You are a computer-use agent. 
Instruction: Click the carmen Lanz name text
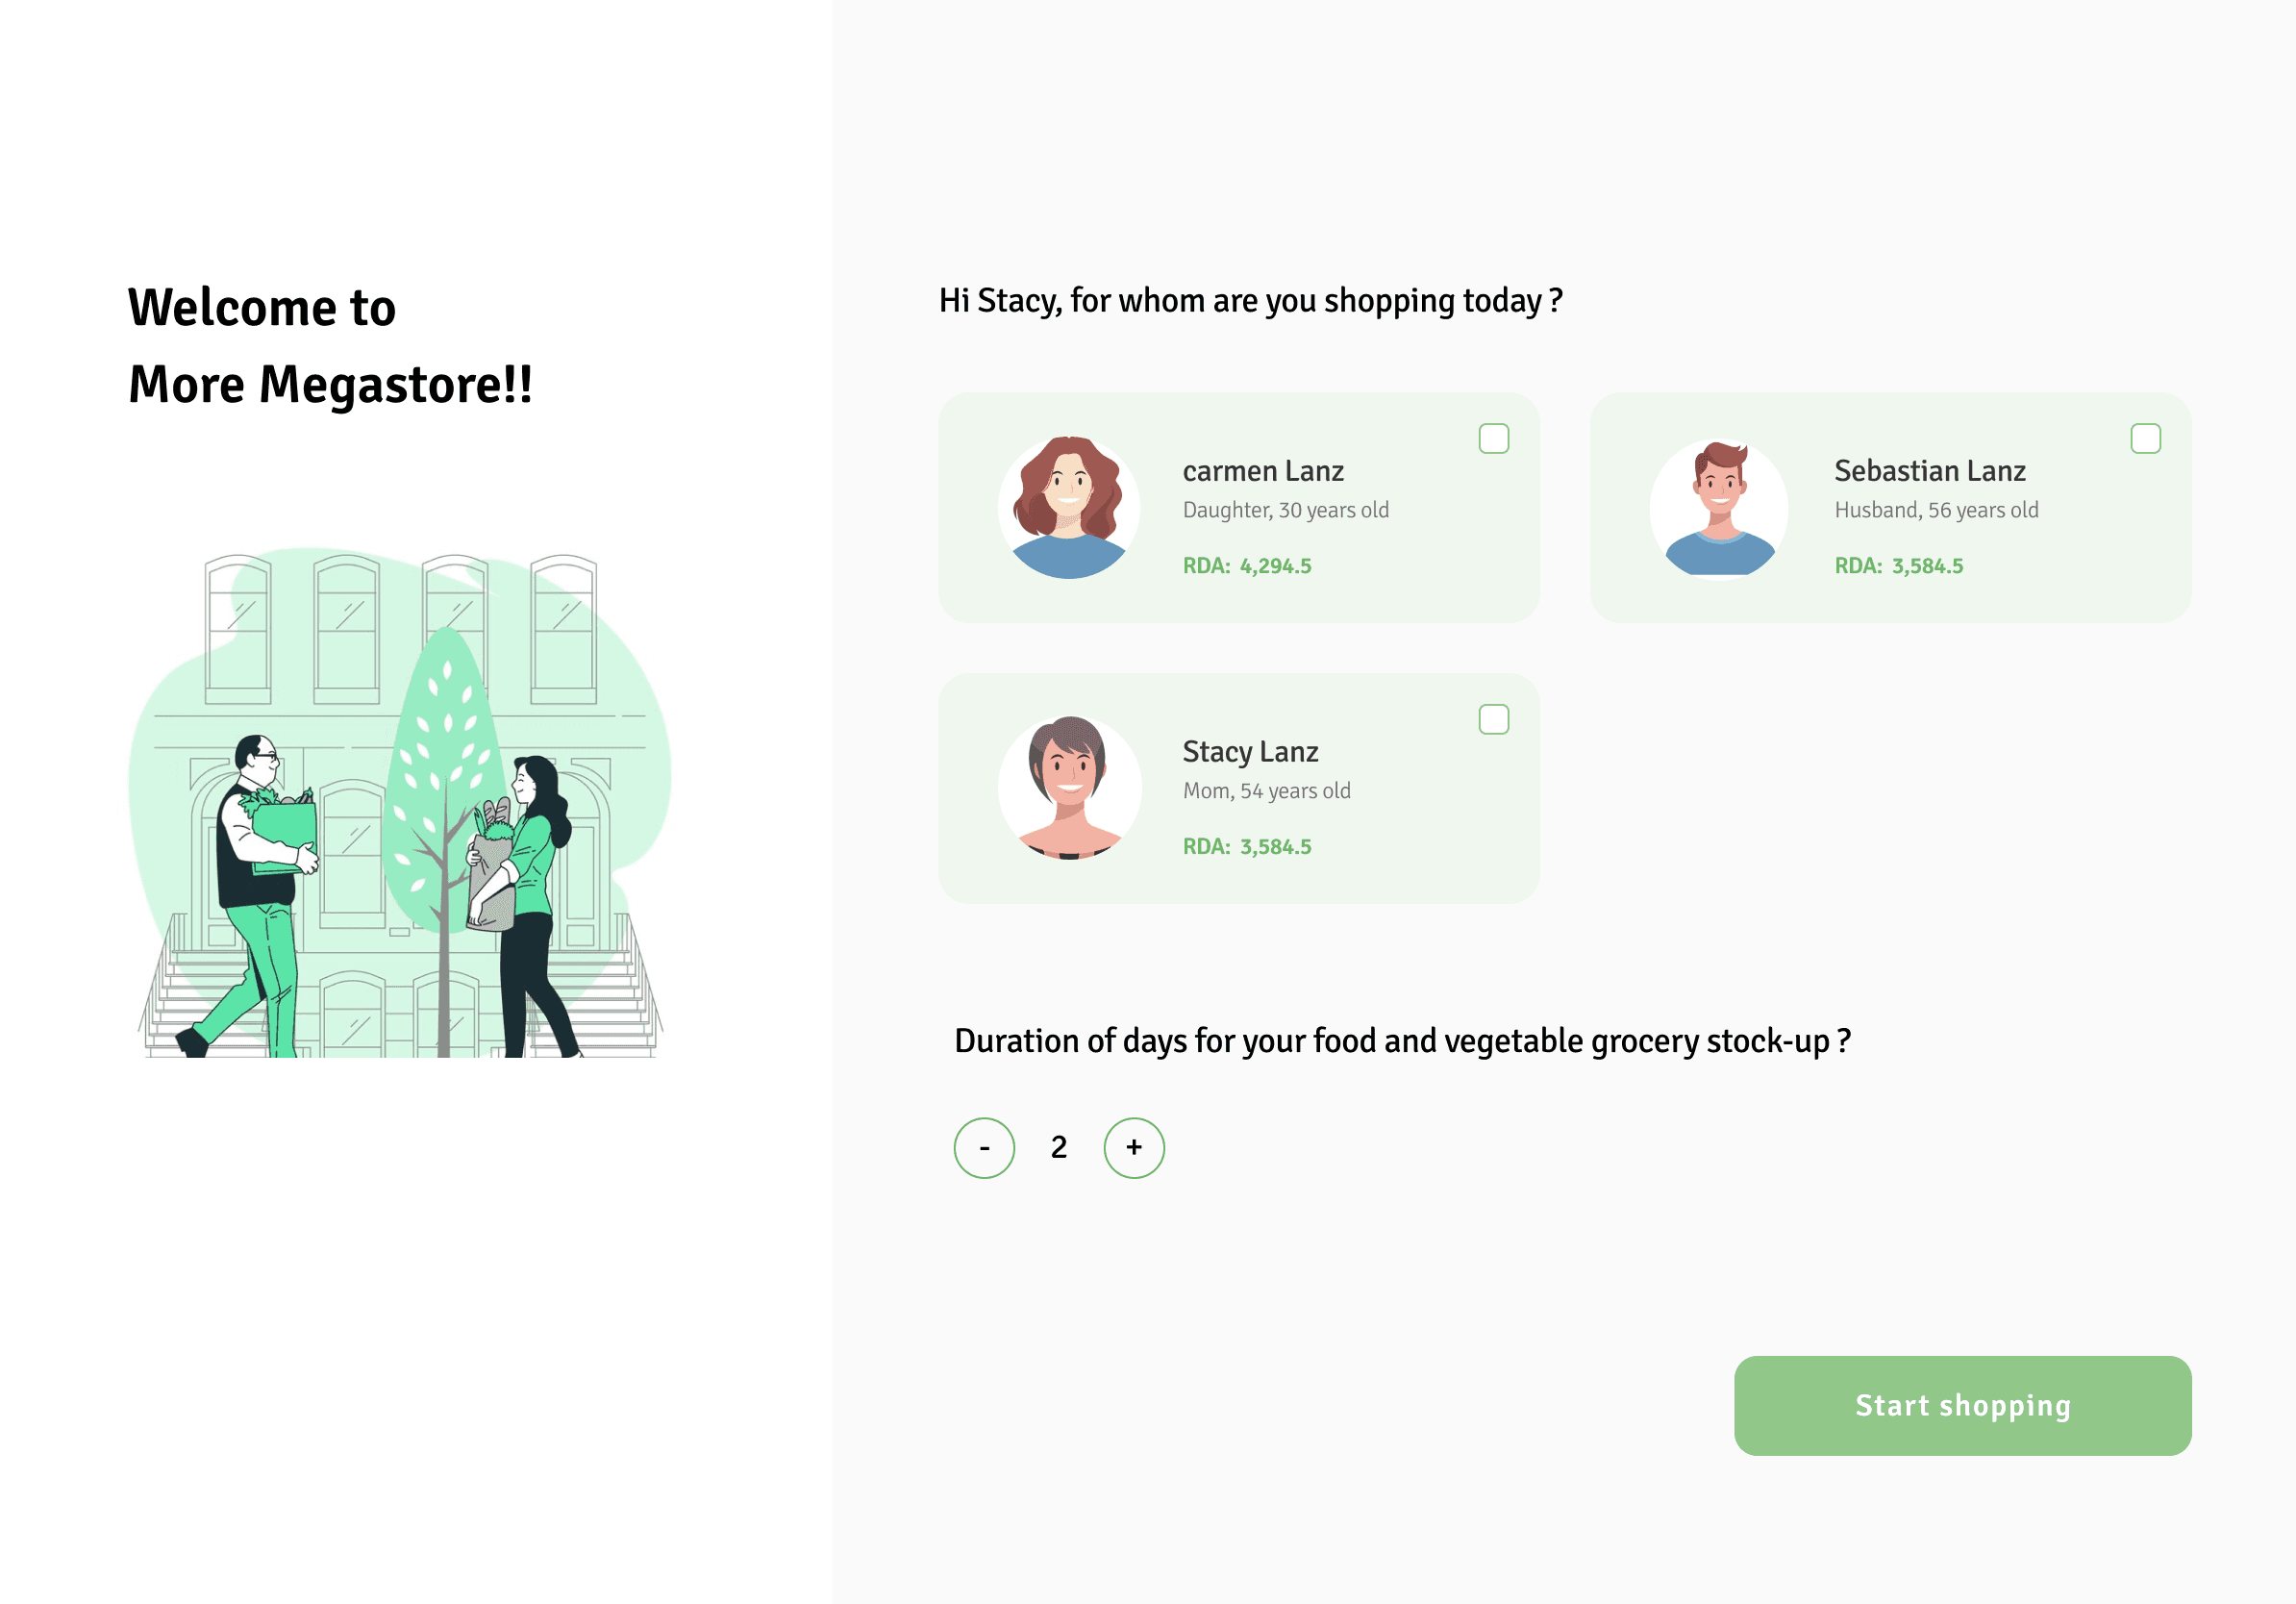click(1263, 471)
